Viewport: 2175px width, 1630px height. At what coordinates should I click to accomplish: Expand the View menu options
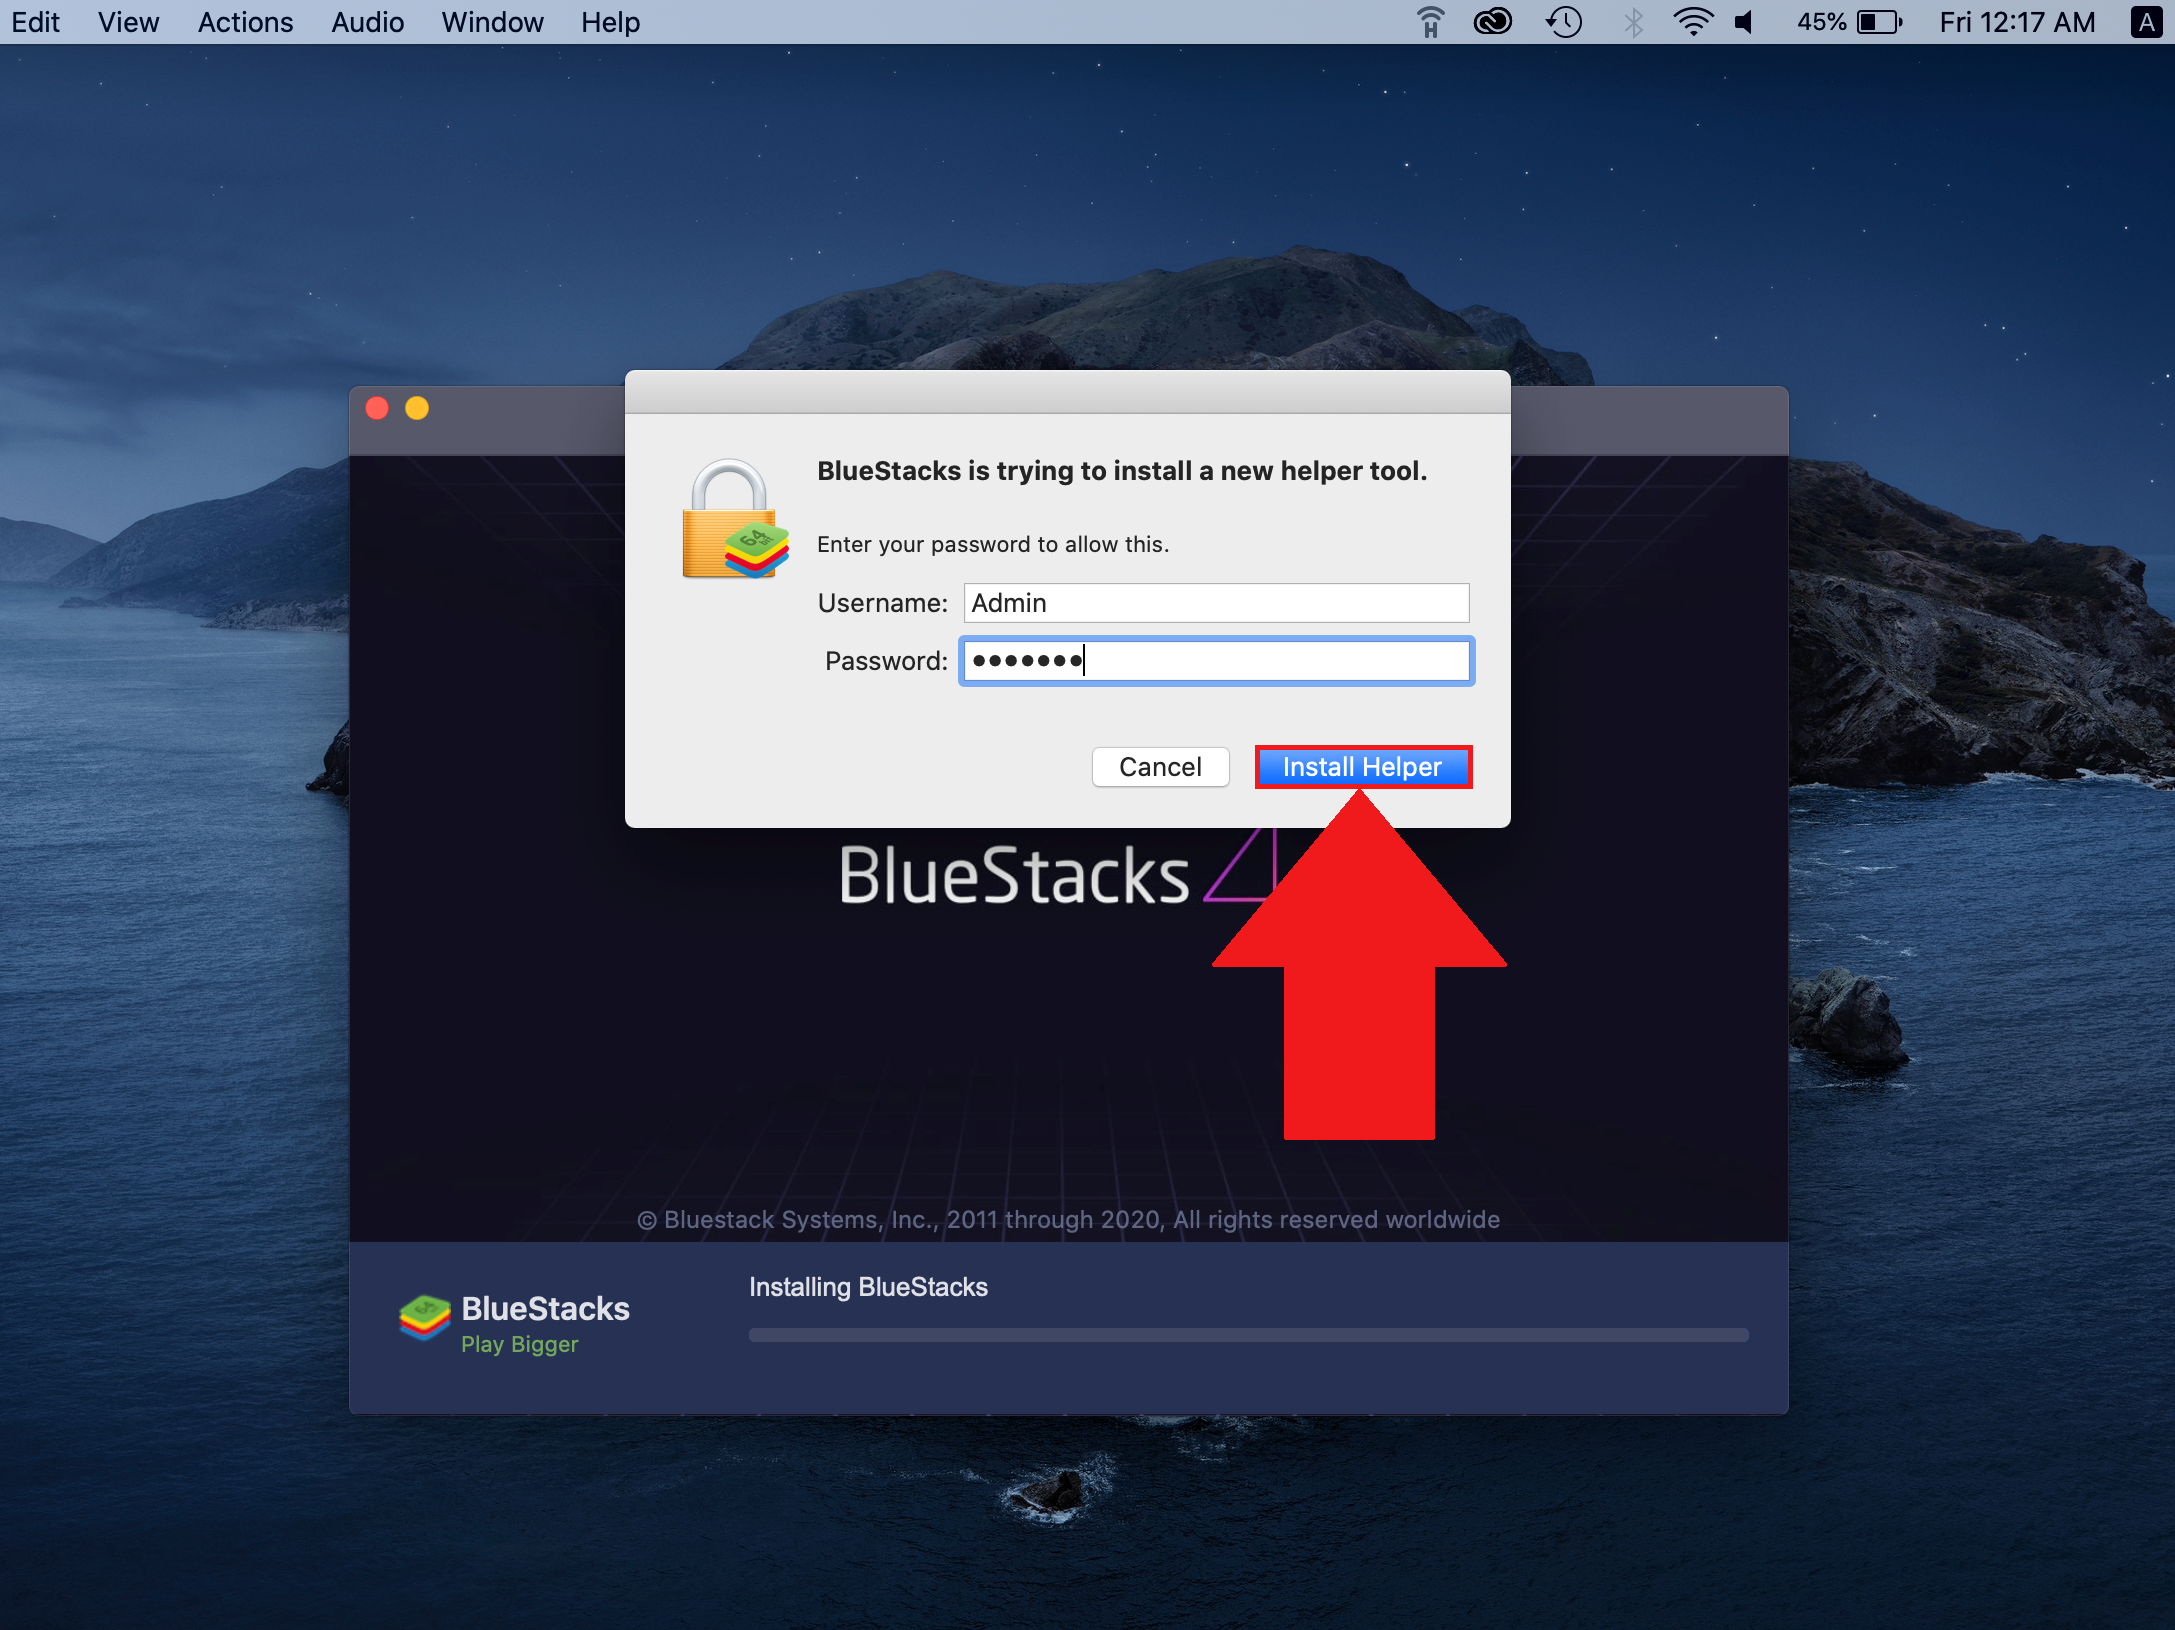[x=128, y=21]
